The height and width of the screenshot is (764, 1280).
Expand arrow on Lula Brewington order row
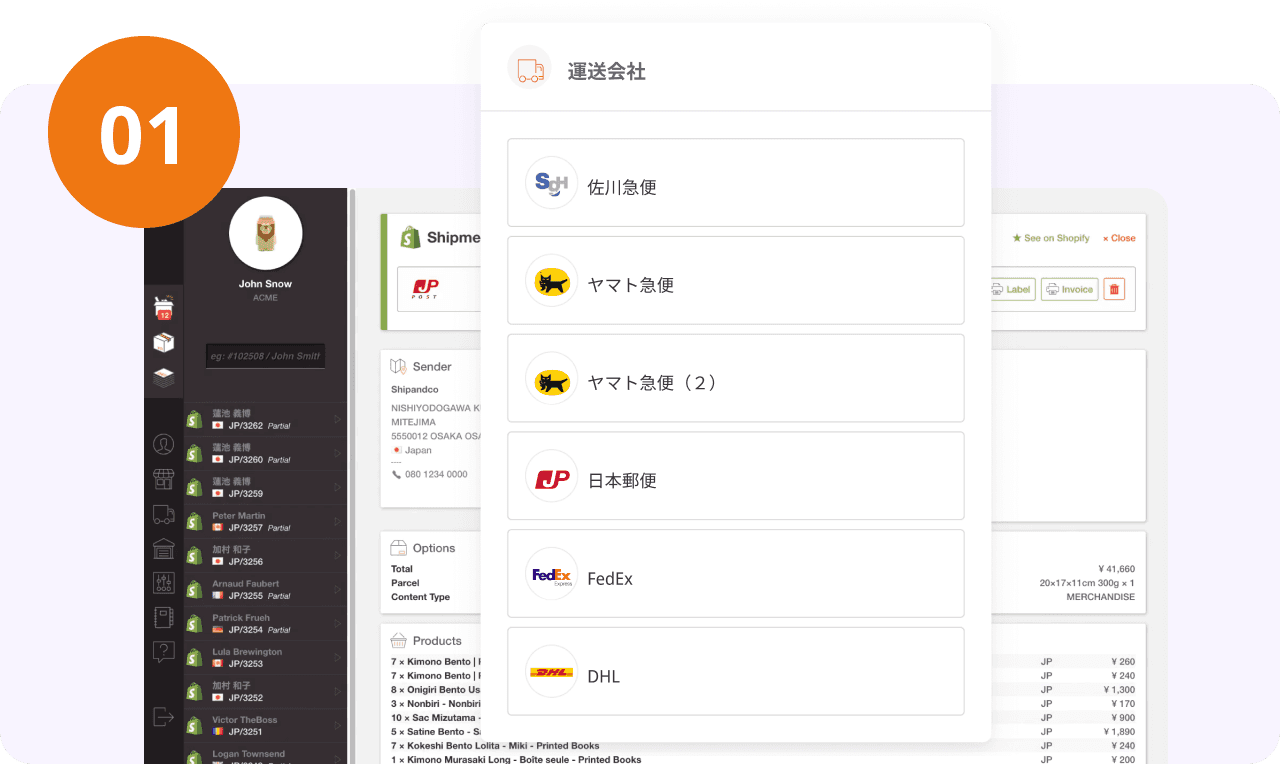(337, 657)
